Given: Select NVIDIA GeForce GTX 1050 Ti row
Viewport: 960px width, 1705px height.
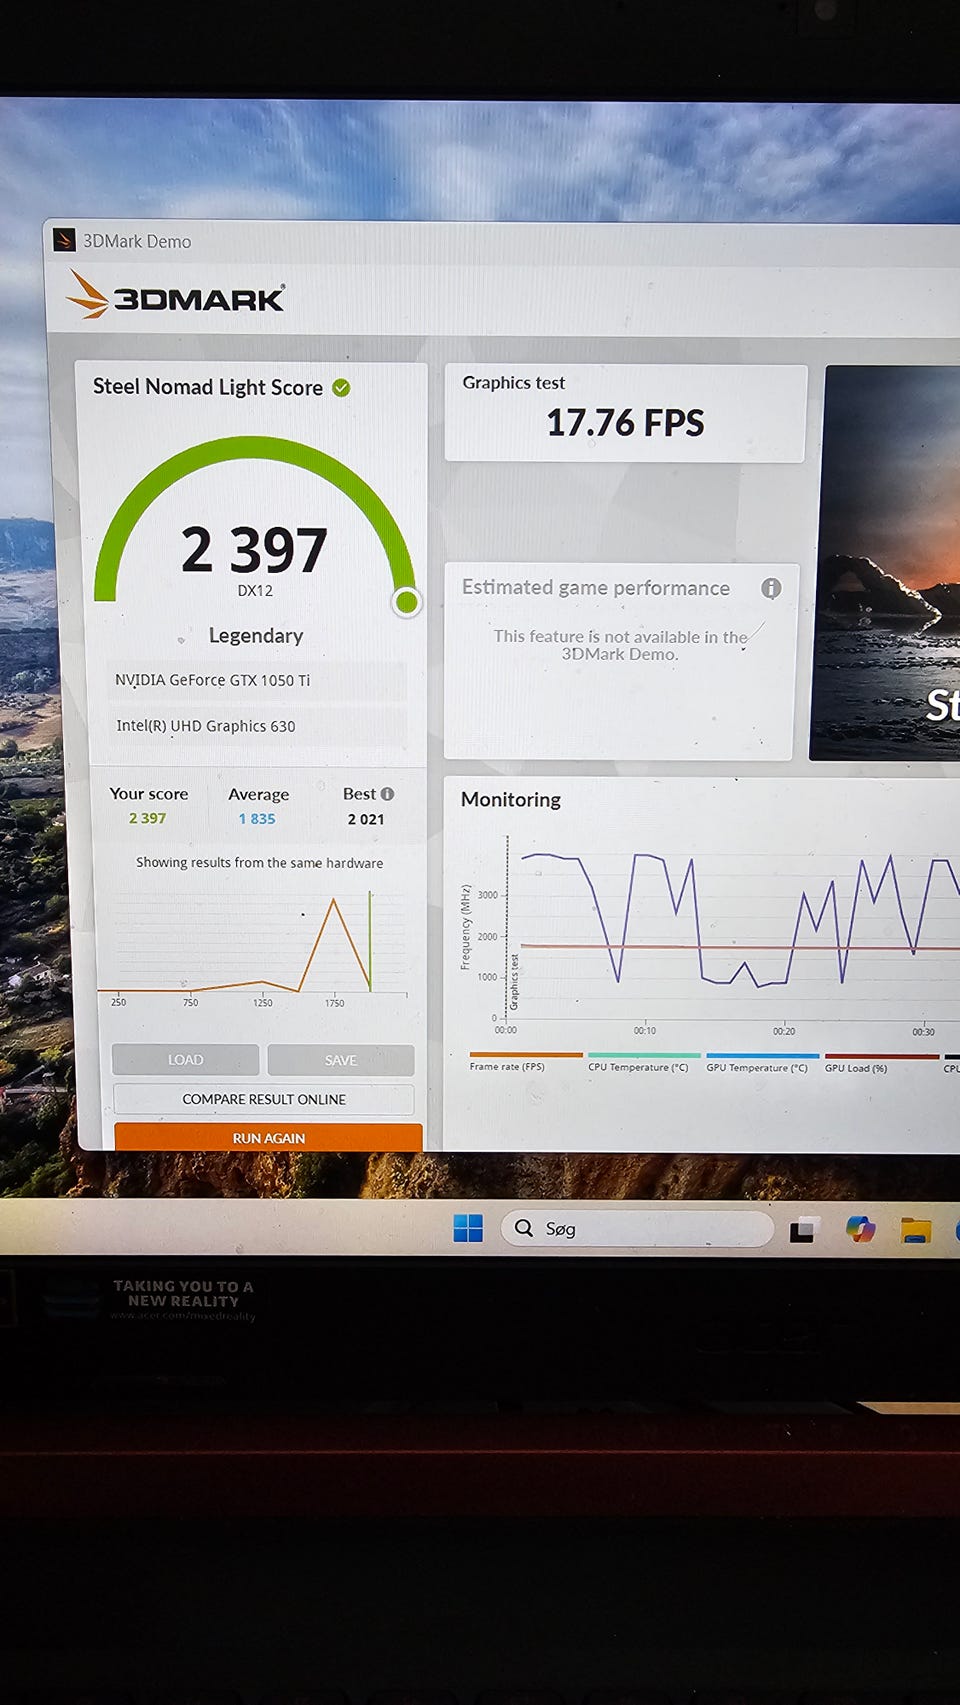Looking at the screenshot, I should click(x=258, y=680).
